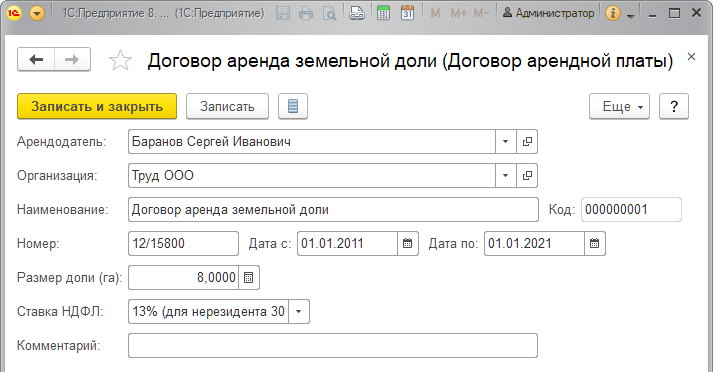Click the 1C application logo icon
Image resolution: width=713 pixels, height=372 pixels.
pyautogui.click(x=14, y=13)
